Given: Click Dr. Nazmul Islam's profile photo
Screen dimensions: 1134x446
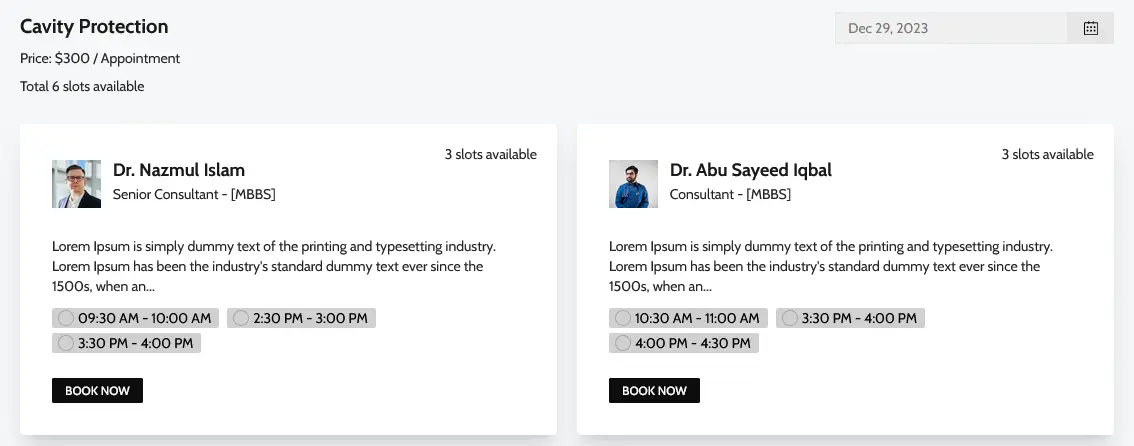Looking at the screenshot, I should click(77, 184).
